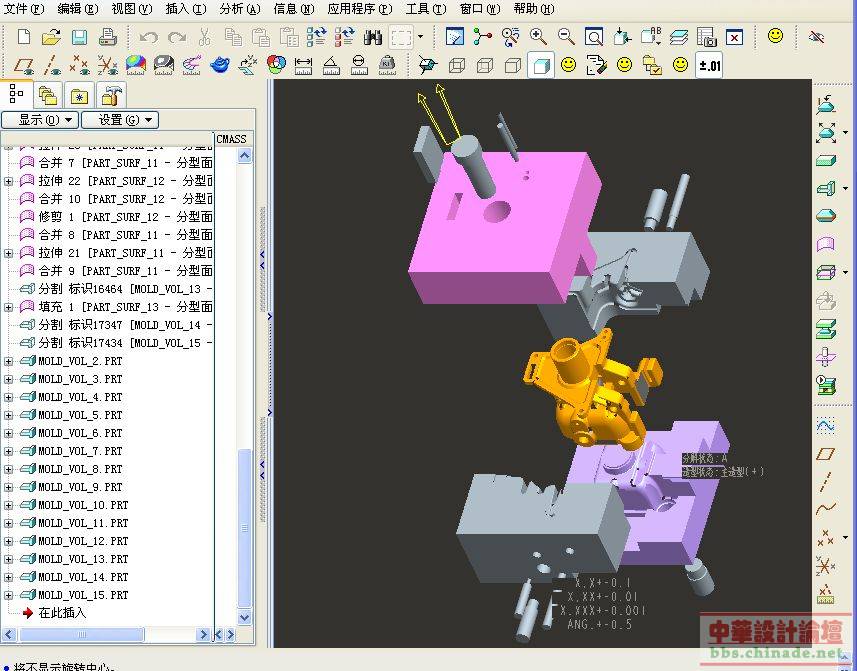Click the Open folder icon

52,37
